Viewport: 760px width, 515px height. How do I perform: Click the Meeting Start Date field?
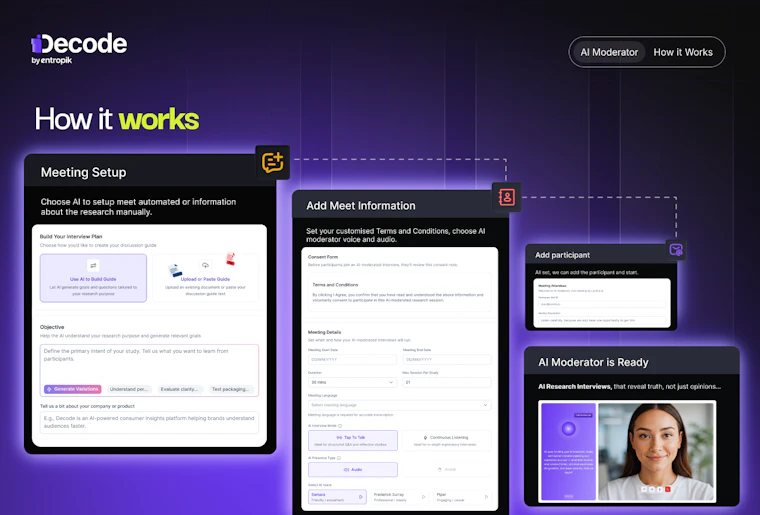(352, 359)
